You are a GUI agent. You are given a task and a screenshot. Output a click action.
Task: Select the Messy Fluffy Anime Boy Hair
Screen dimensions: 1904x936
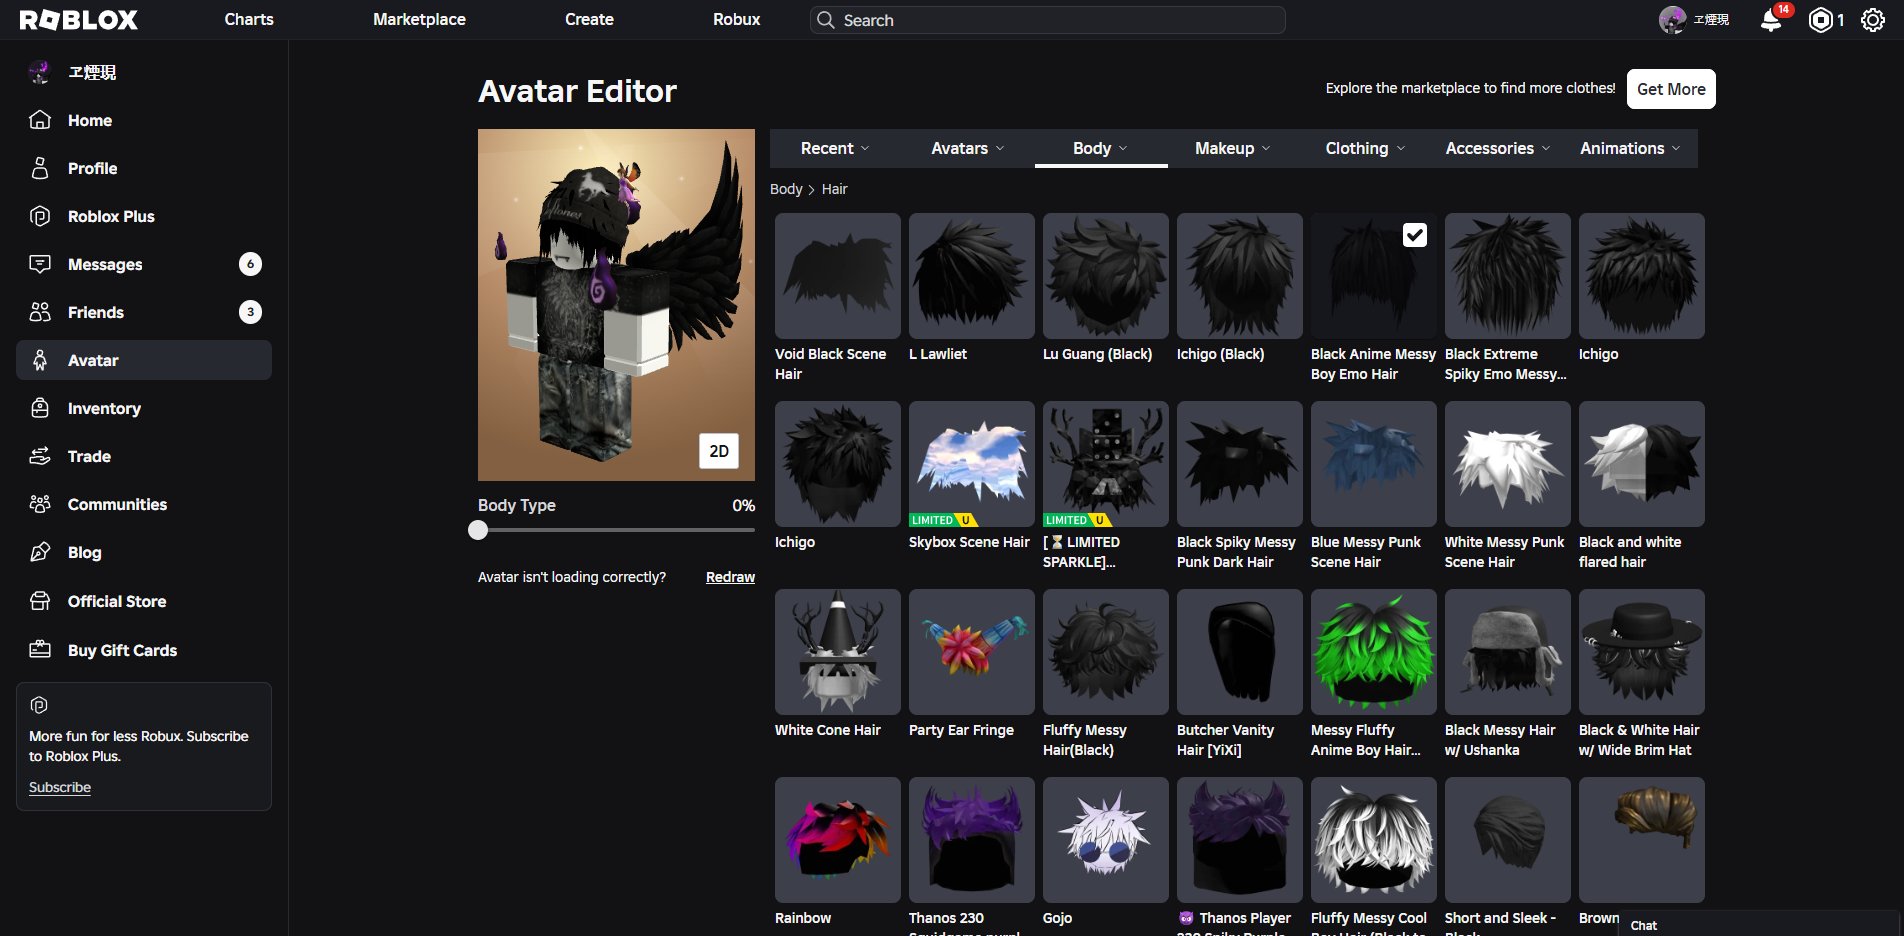coord(1374,652)
